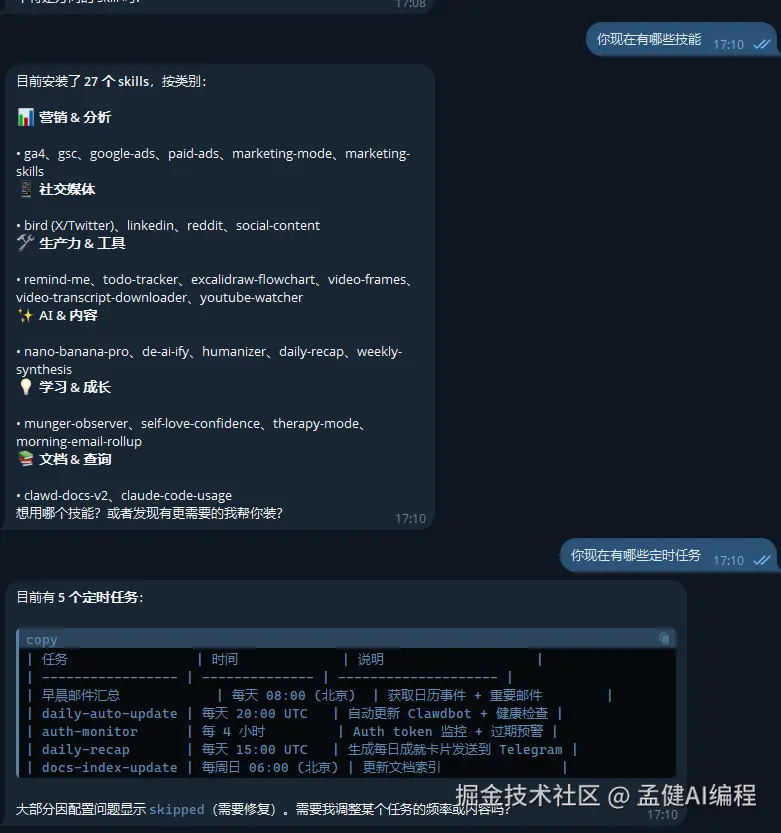Click the 17:10 timestamp under the skills list

coord(410,518)
